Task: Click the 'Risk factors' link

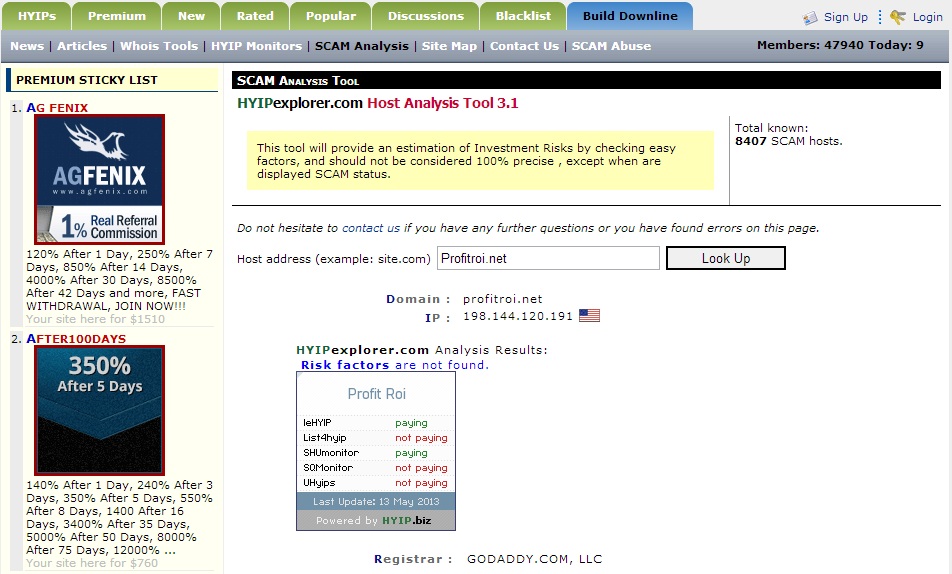Action: [345, 365]
